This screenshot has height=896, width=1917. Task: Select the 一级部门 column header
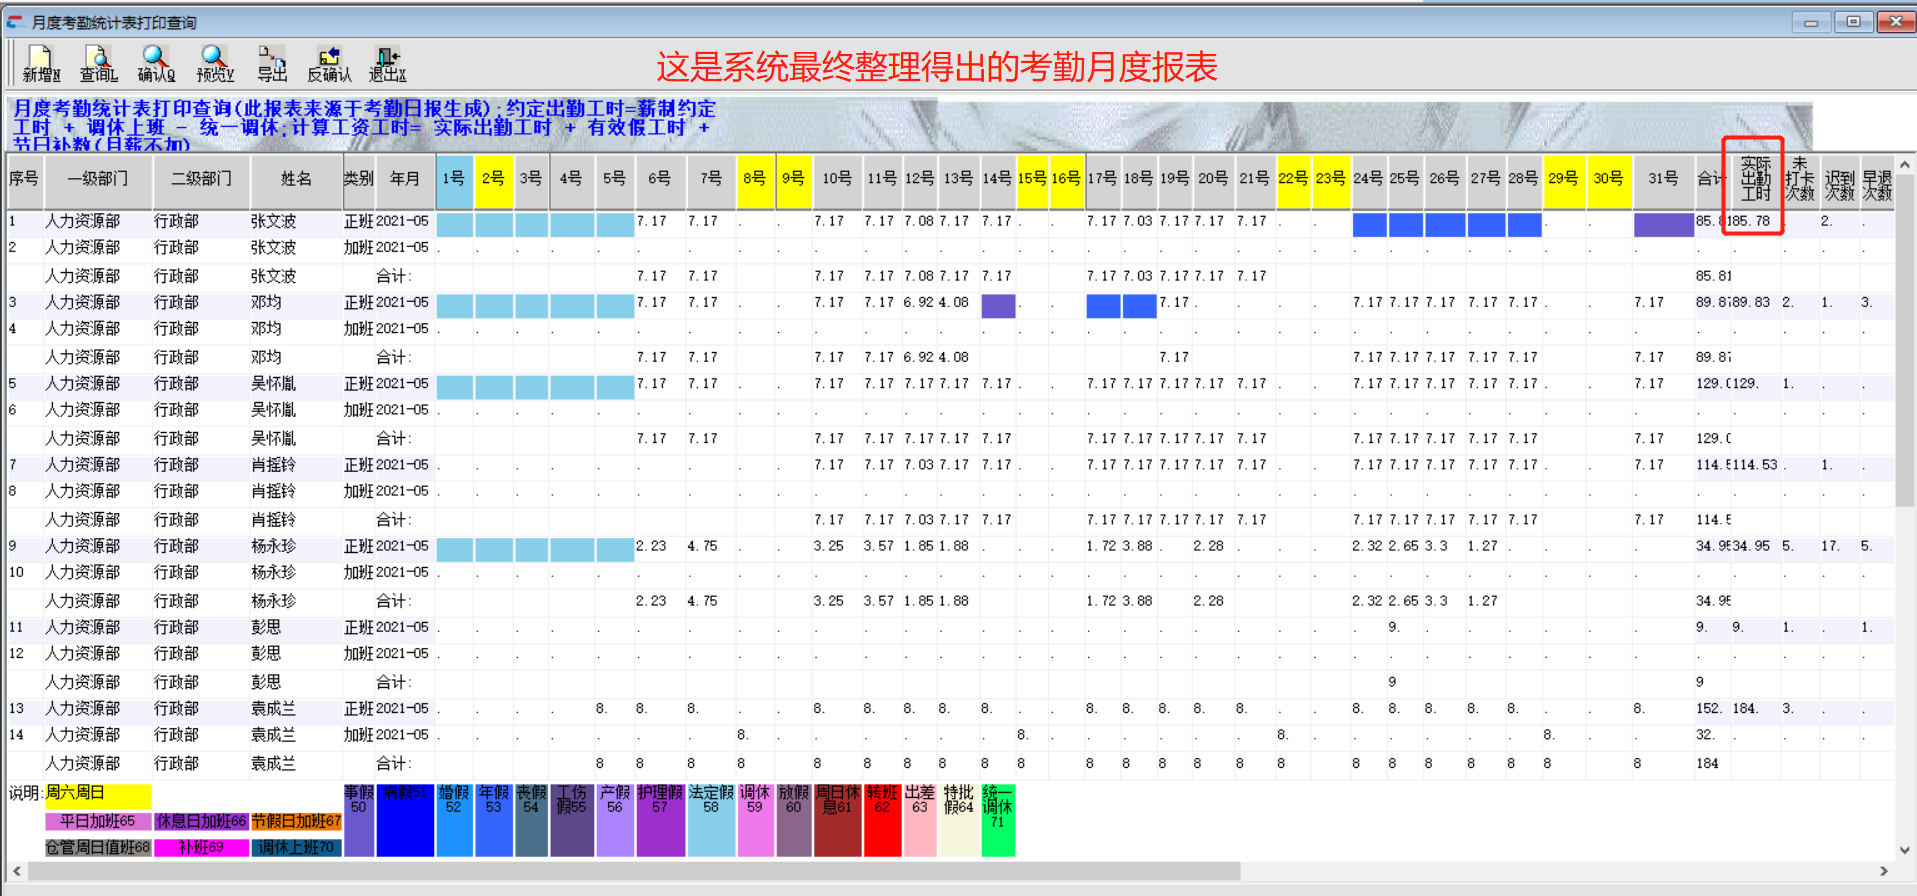(97, 179)
